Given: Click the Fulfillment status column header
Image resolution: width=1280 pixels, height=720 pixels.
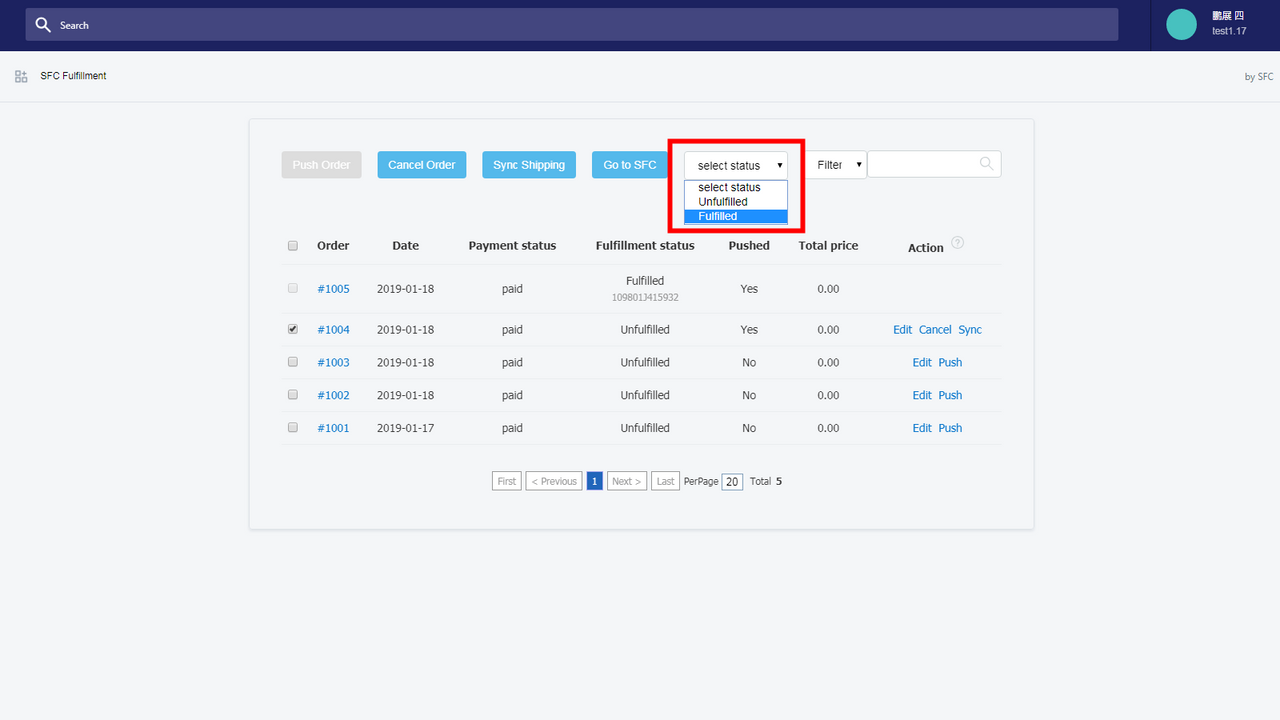Looking at the screenshot, I should 645,246.
